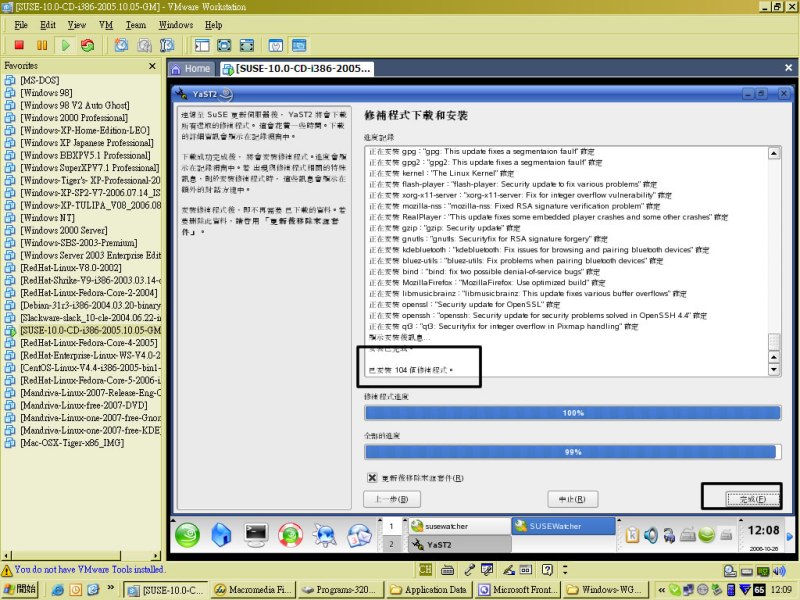Click the KDE clock showing 12:08
Screen dimensions: 800x600
pyautogui.click(x=763, y=531)
